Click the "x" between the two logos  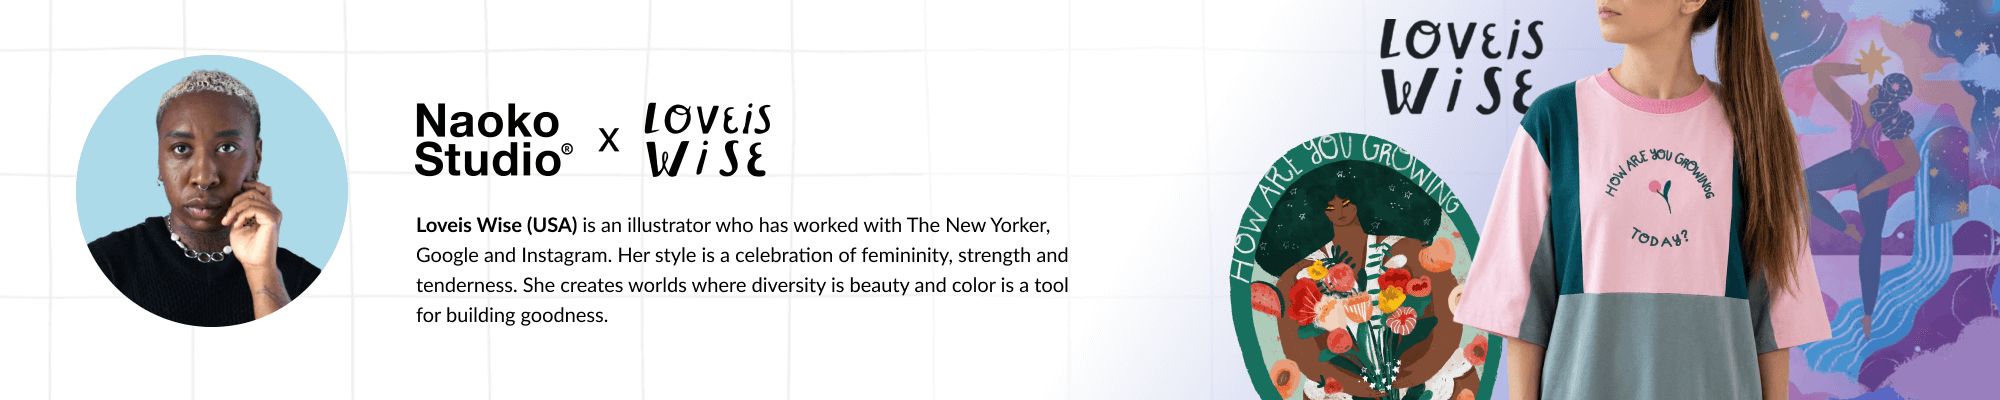[608, 140]
